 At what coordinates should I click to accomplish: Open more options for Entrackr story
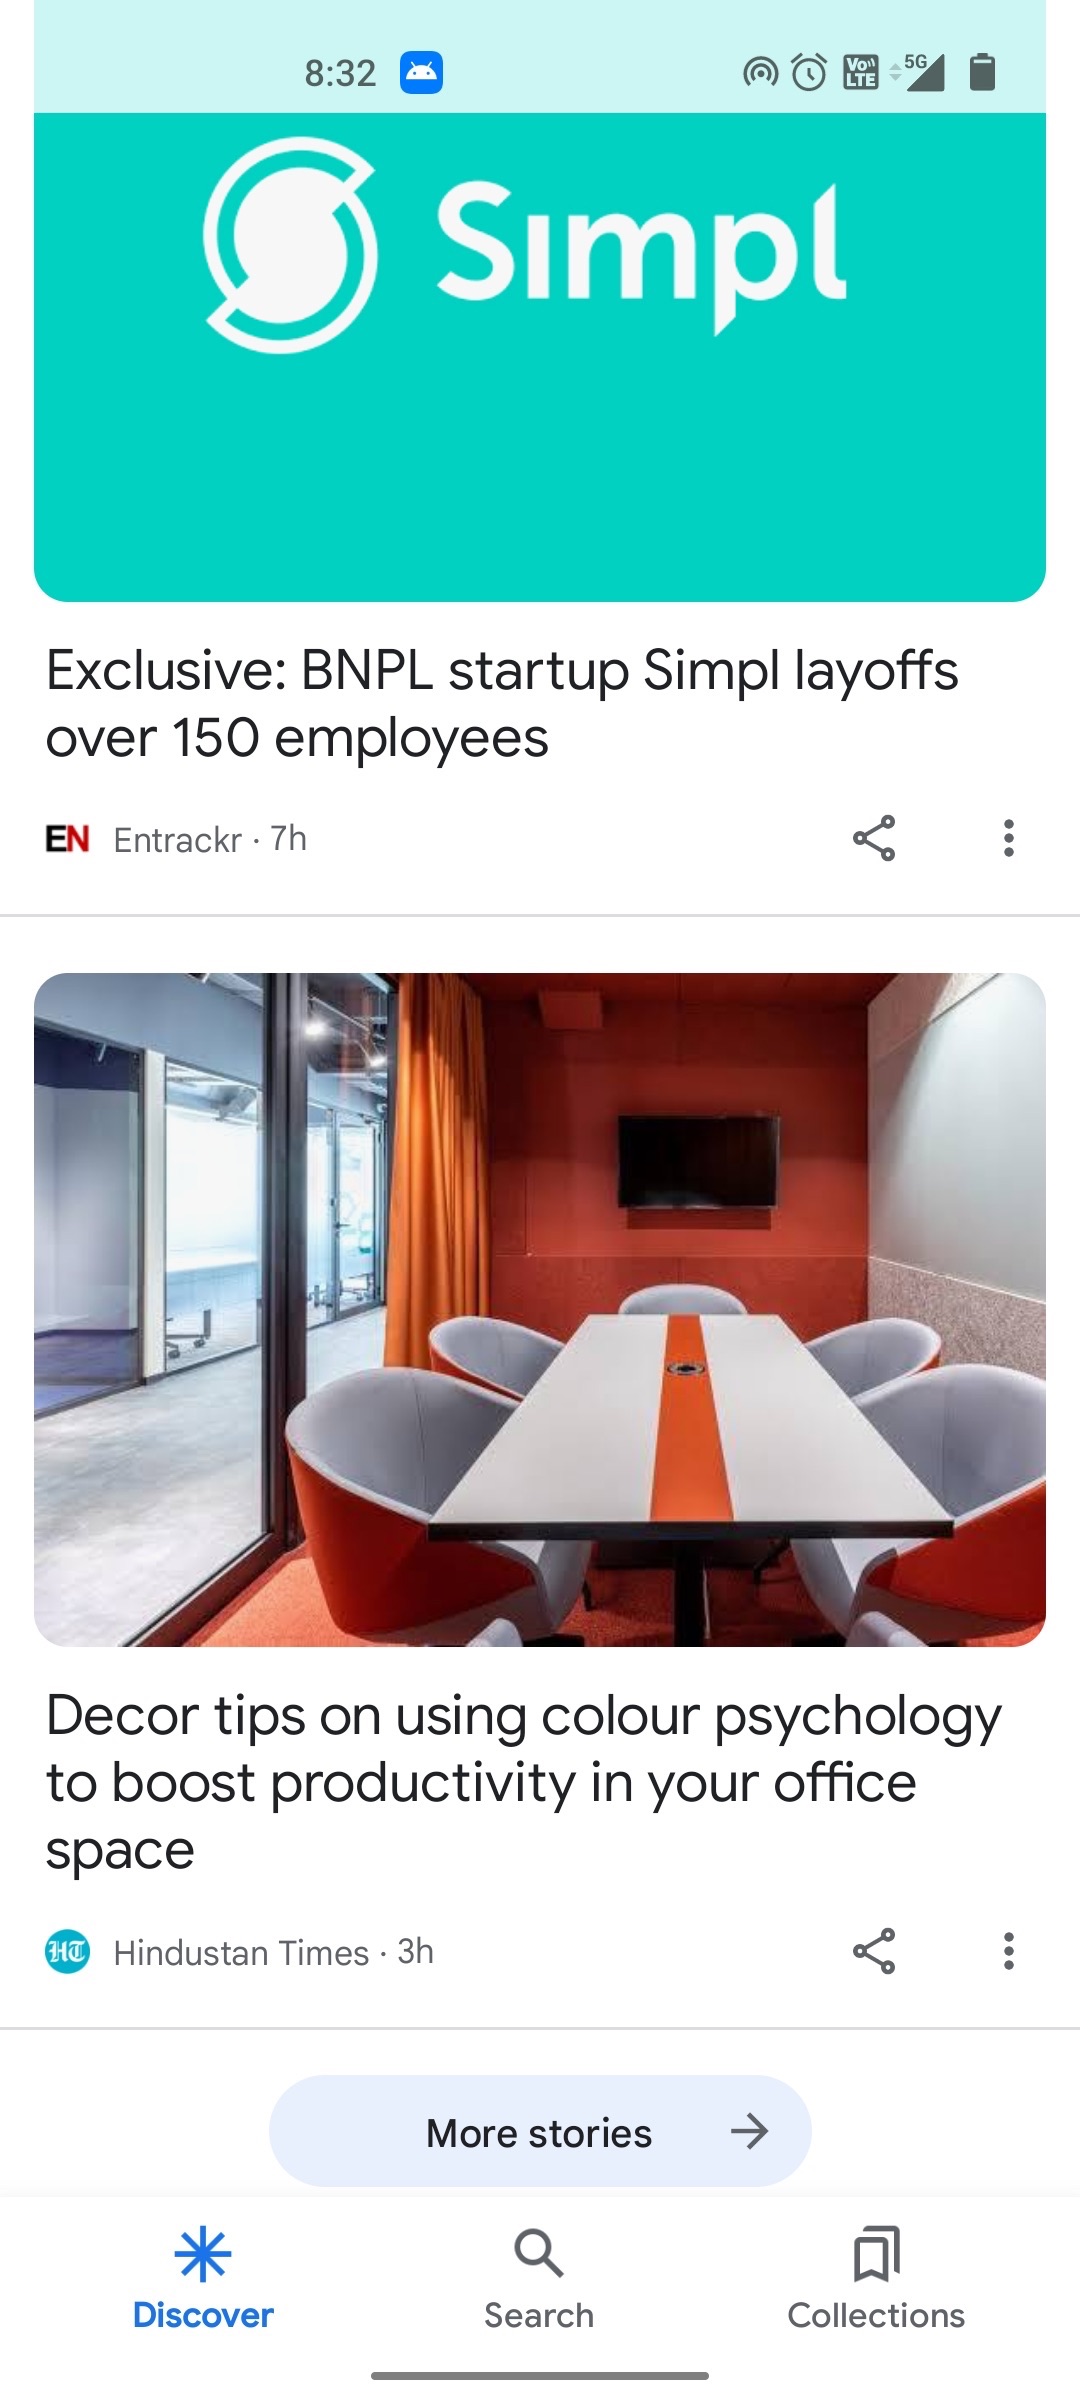pyautogui.click(x=1008, y=838)
